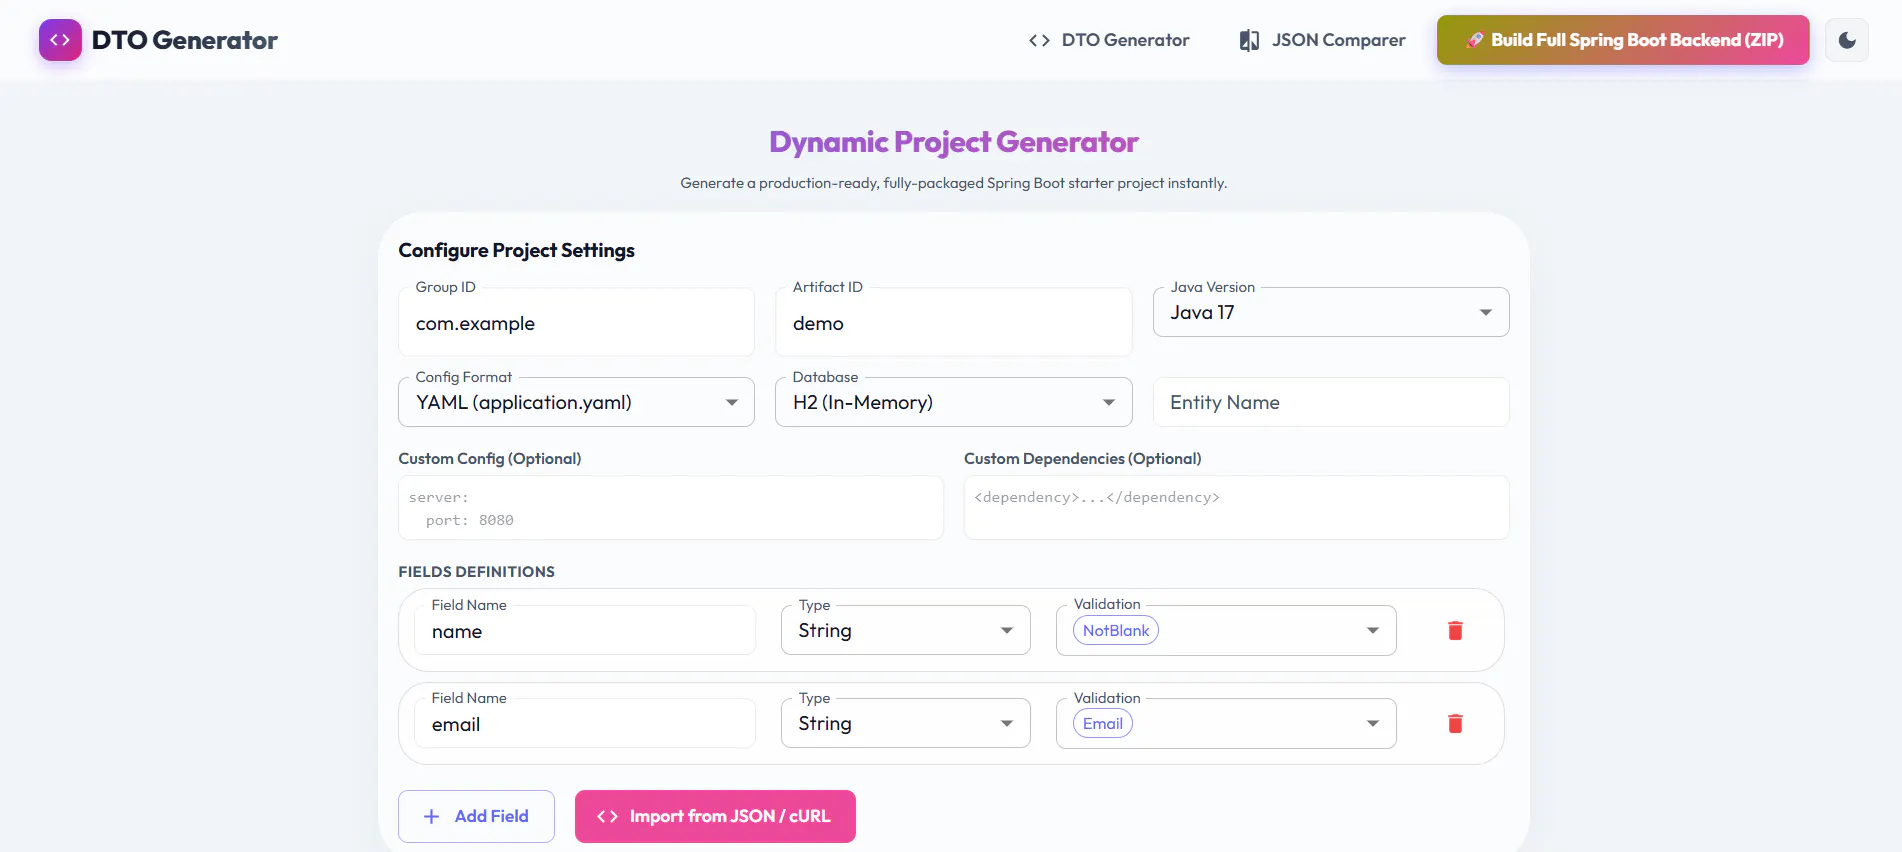Screen dimensions: 1902x852
Task: Click the code icon in Import button
Action: point(607,816)
